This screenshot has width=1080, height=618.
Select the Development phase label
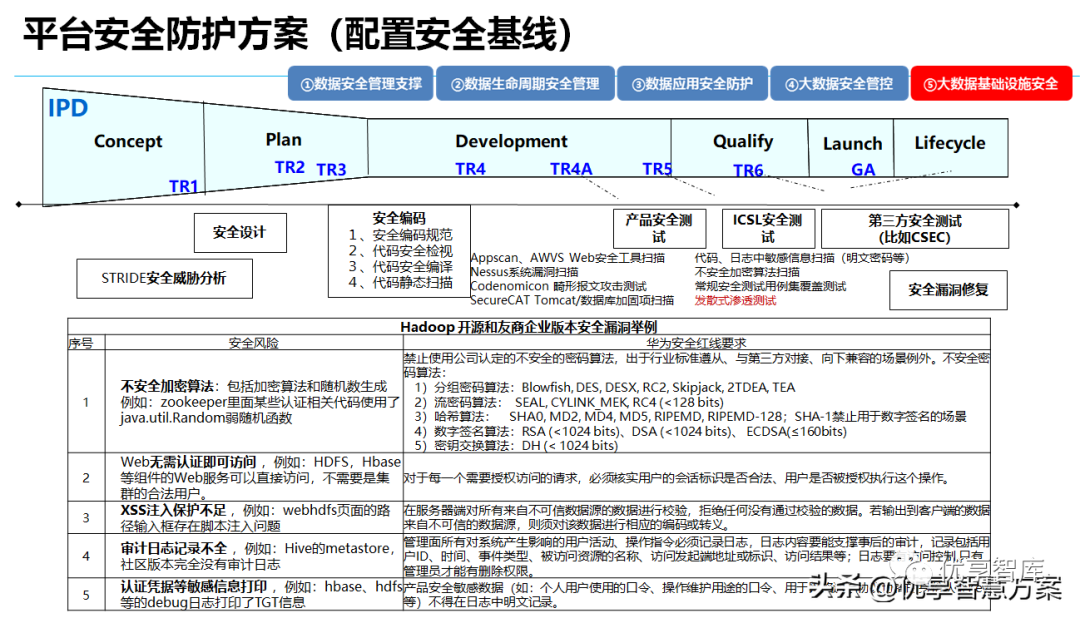511,141
